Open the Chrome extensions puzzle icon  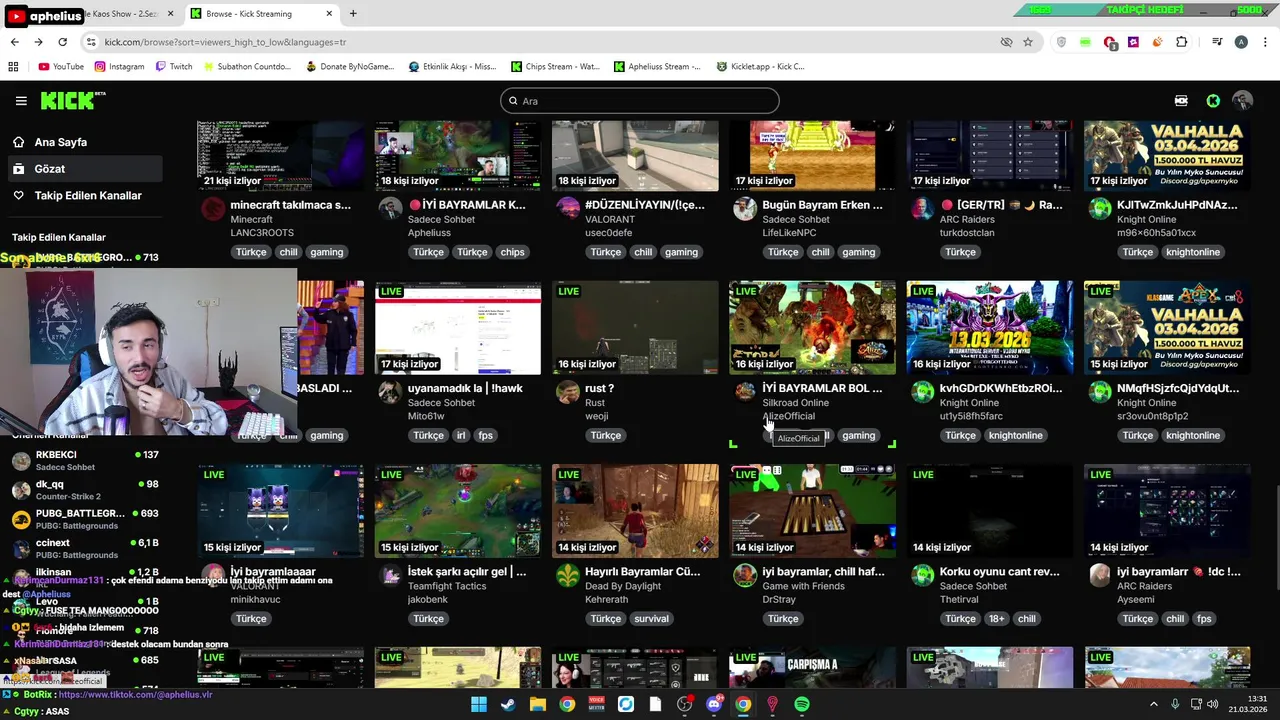1182,42
